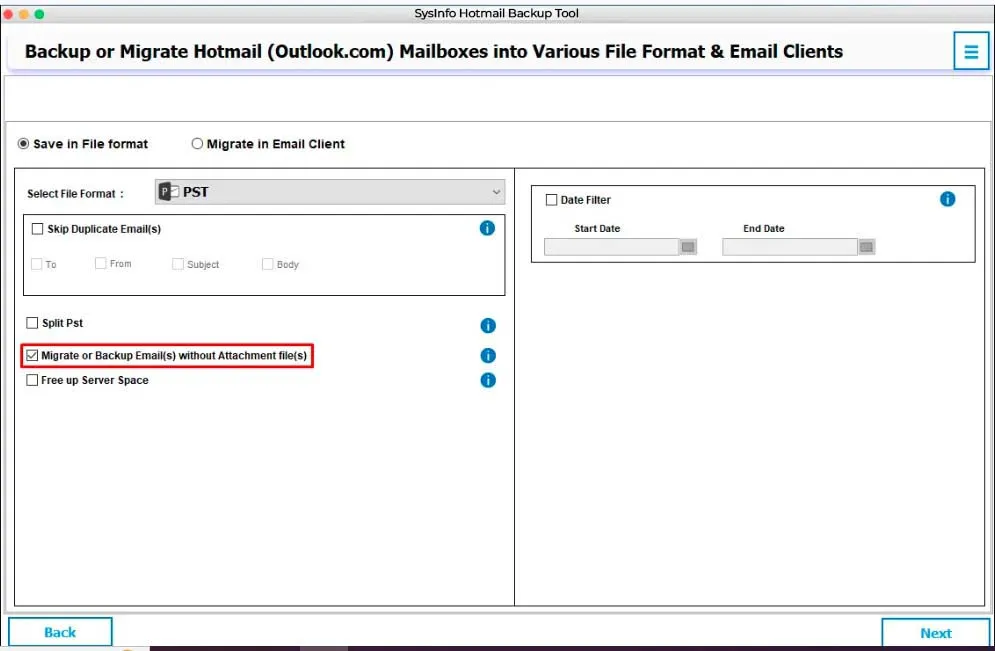Enable Free up Server Space checkbox
995x651 pixels.
pyautogui.click(x=32, y=380)
